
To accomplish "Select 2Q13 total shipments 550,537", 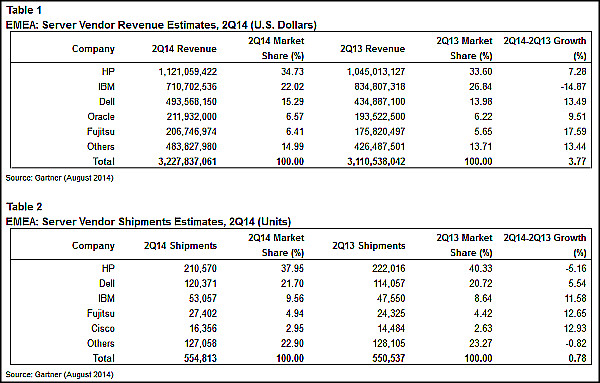I will [389, 358].
